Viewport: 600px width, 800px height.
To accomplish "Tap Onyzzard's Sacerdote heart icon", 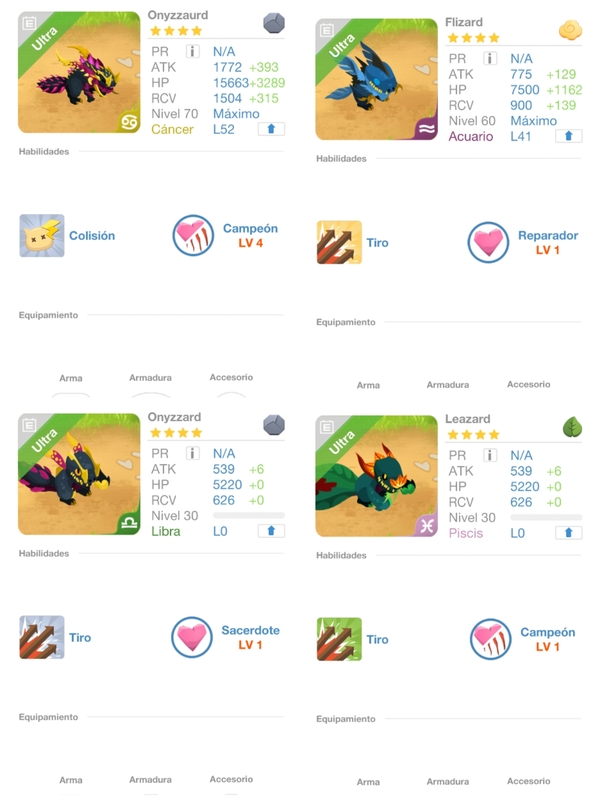I will [192, 637].
